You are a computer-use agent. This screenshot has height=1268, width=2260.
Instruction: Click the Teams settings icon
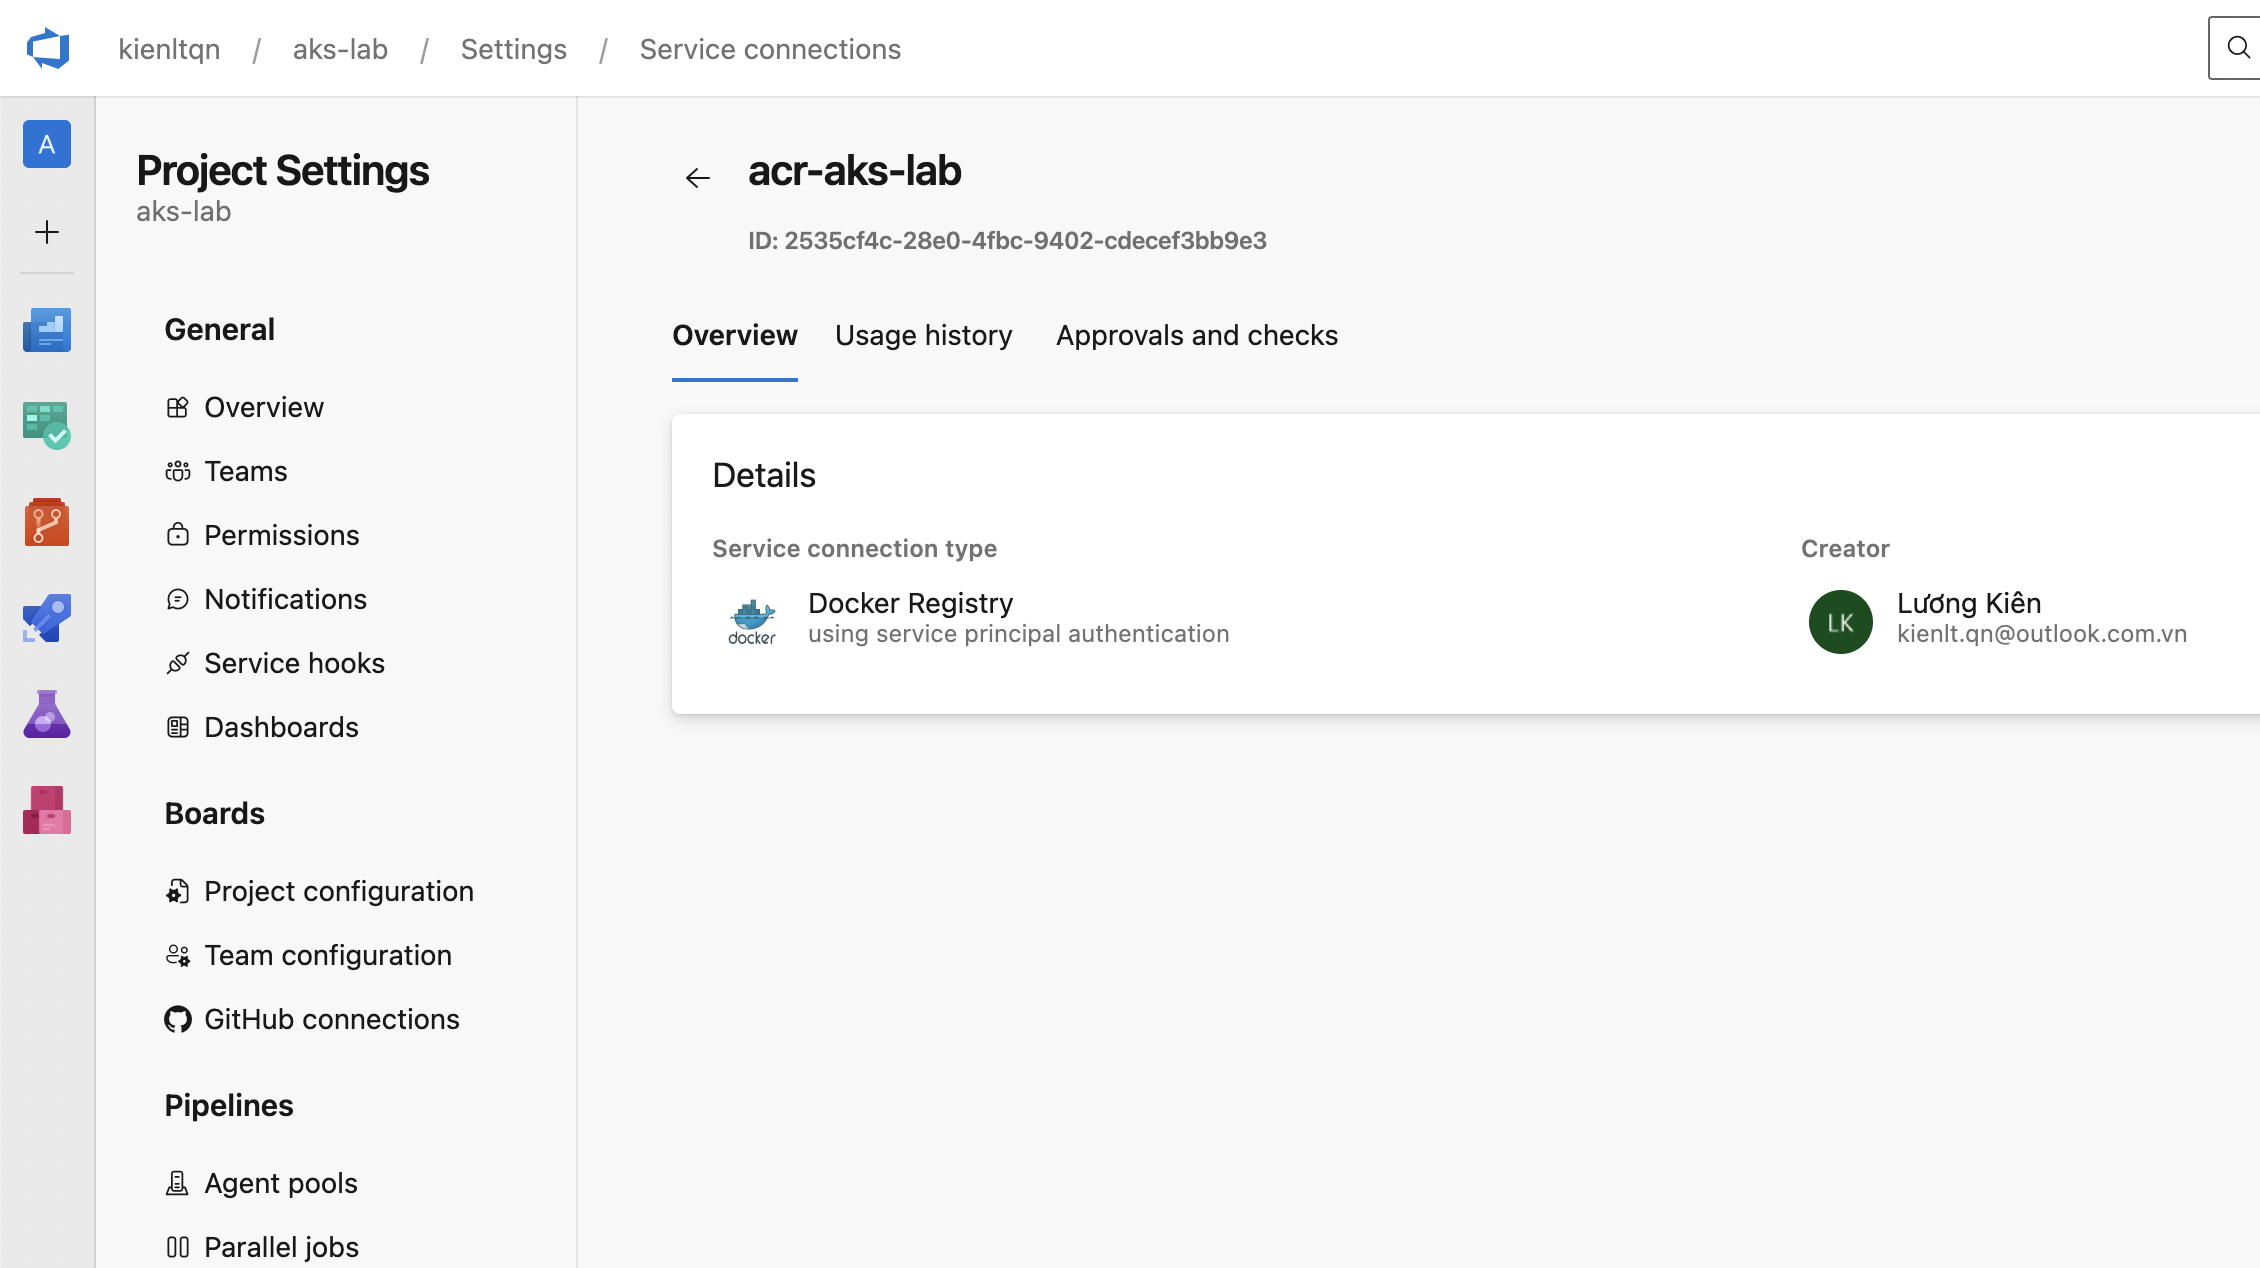pos(178,471)
